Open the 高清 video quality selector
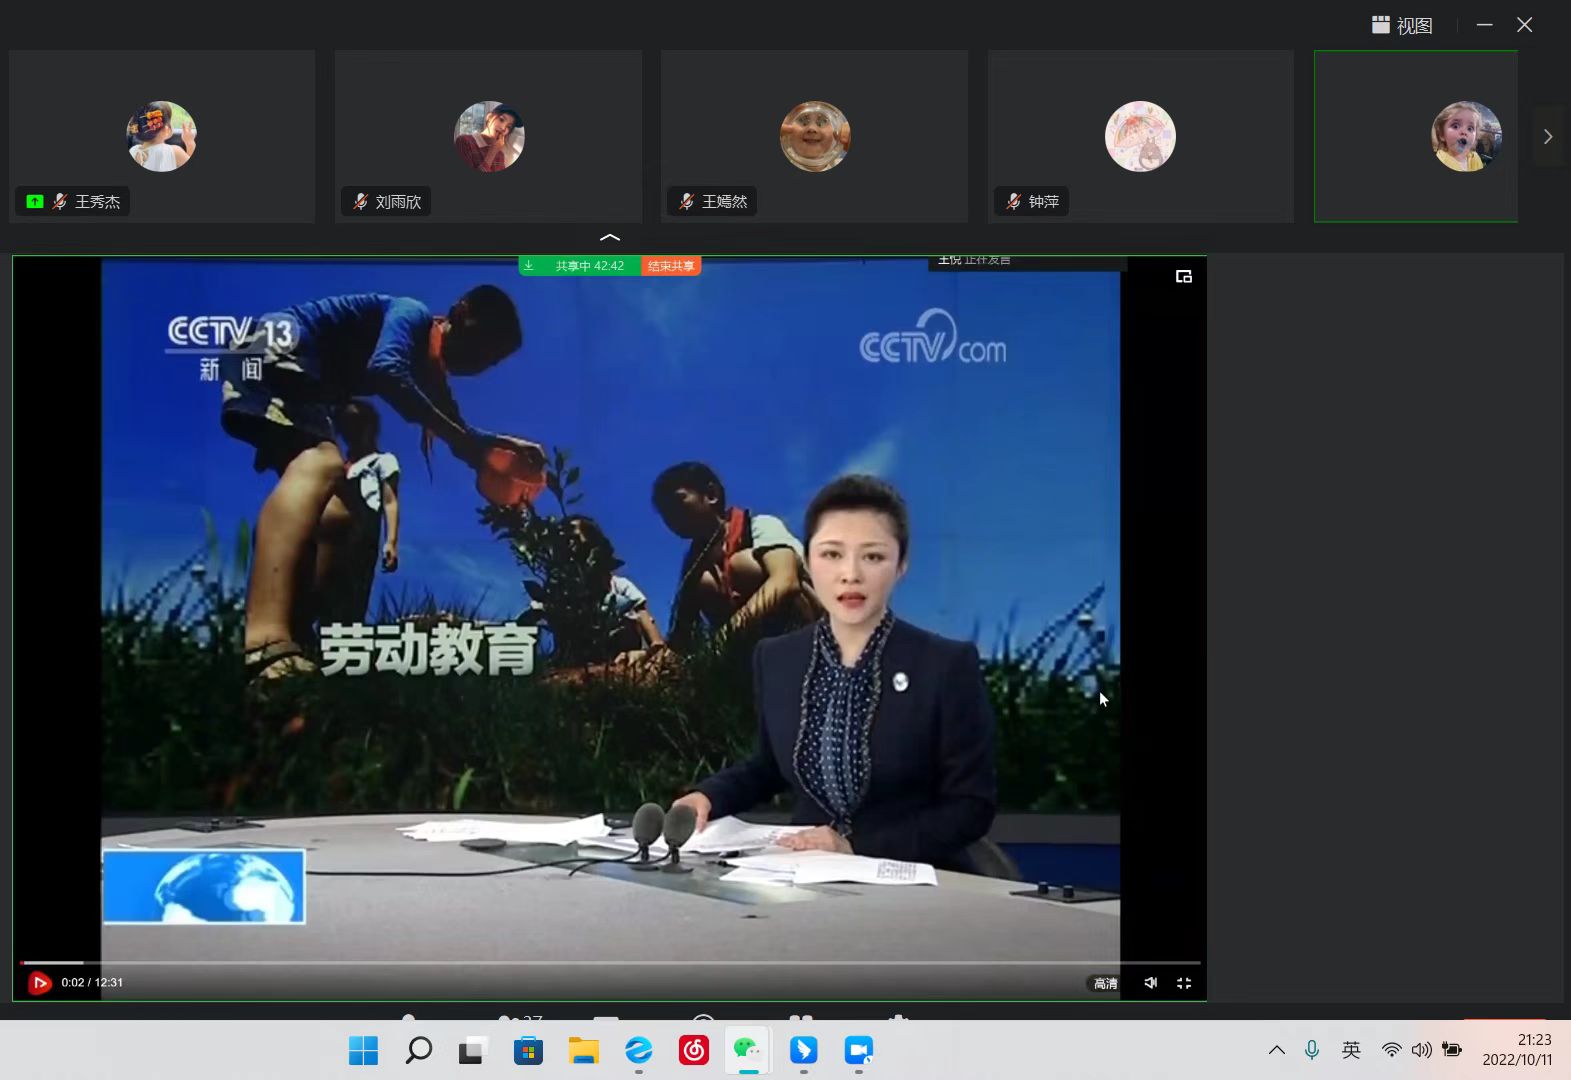The width and height of the screenshot is (1571, 1080). pyautogui.click(x=1105, y=983)
